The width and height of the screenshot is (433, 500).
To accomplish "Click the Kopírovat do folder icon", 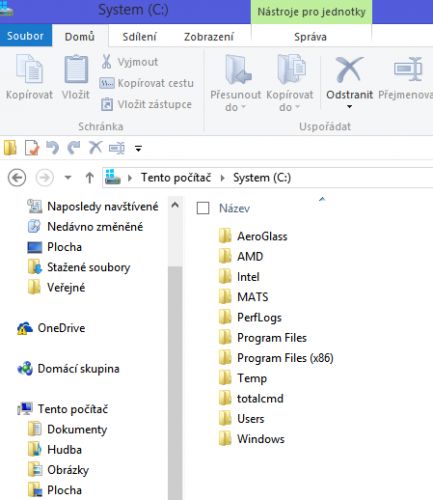I will 291,69.
